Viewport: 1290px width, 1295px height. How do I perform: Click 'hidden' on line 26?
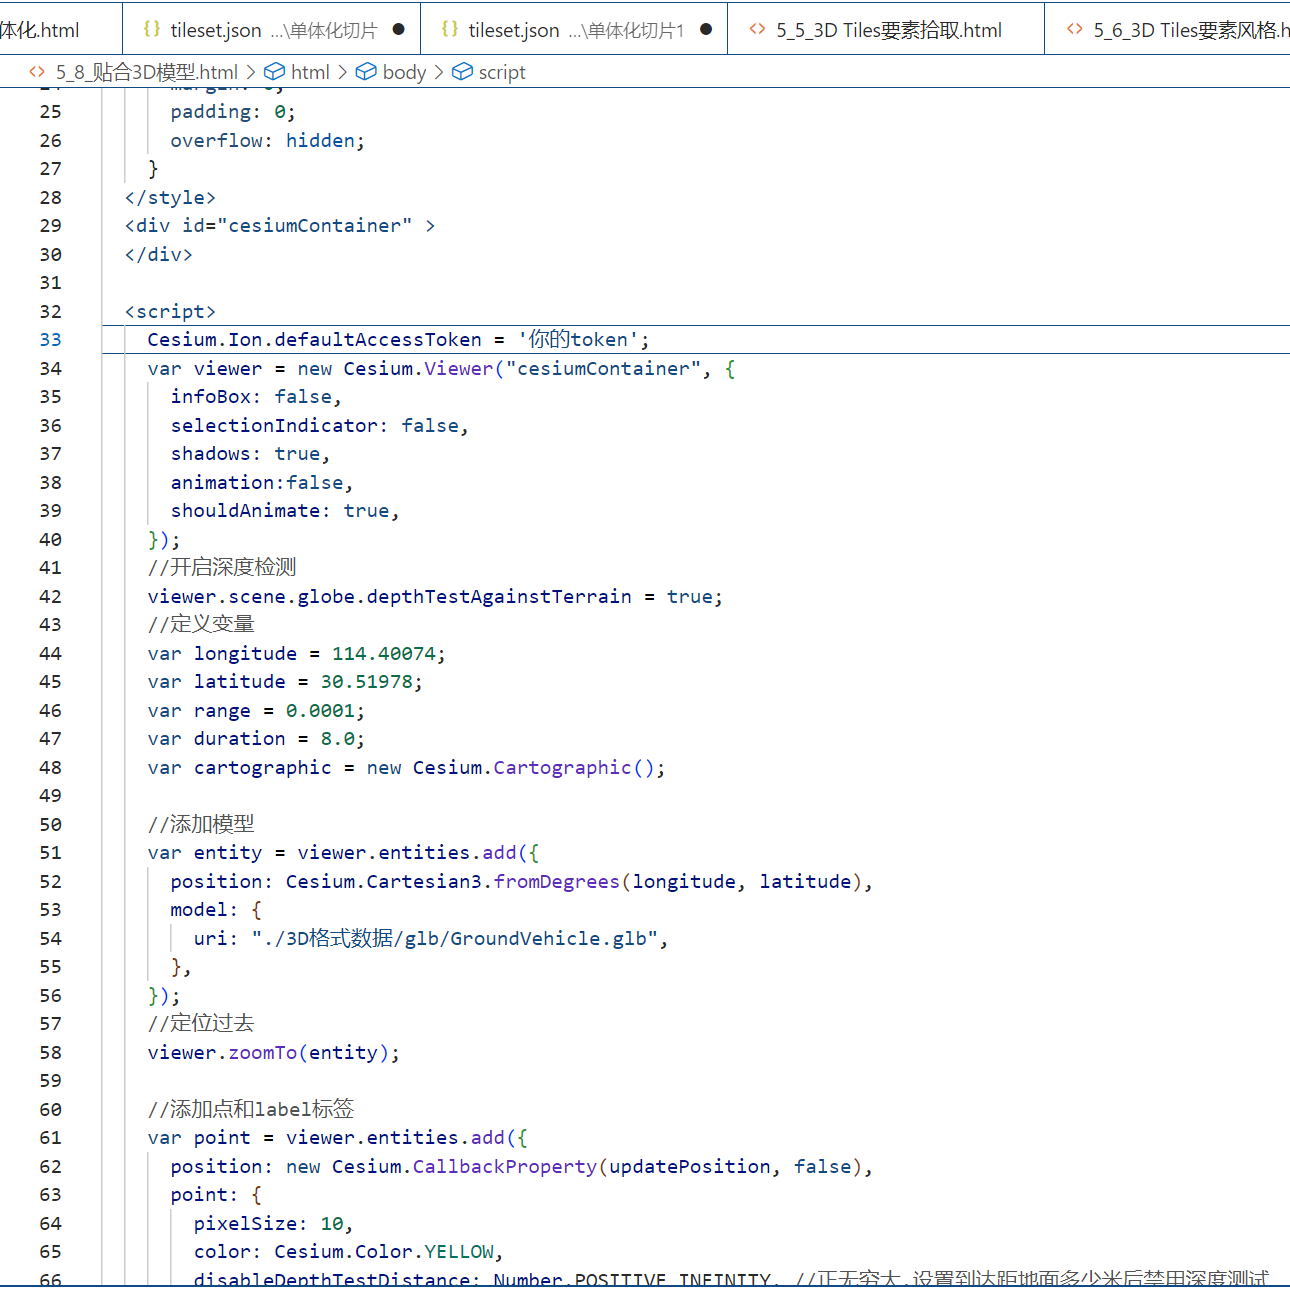pyautogui.click(x=320, y=141)
